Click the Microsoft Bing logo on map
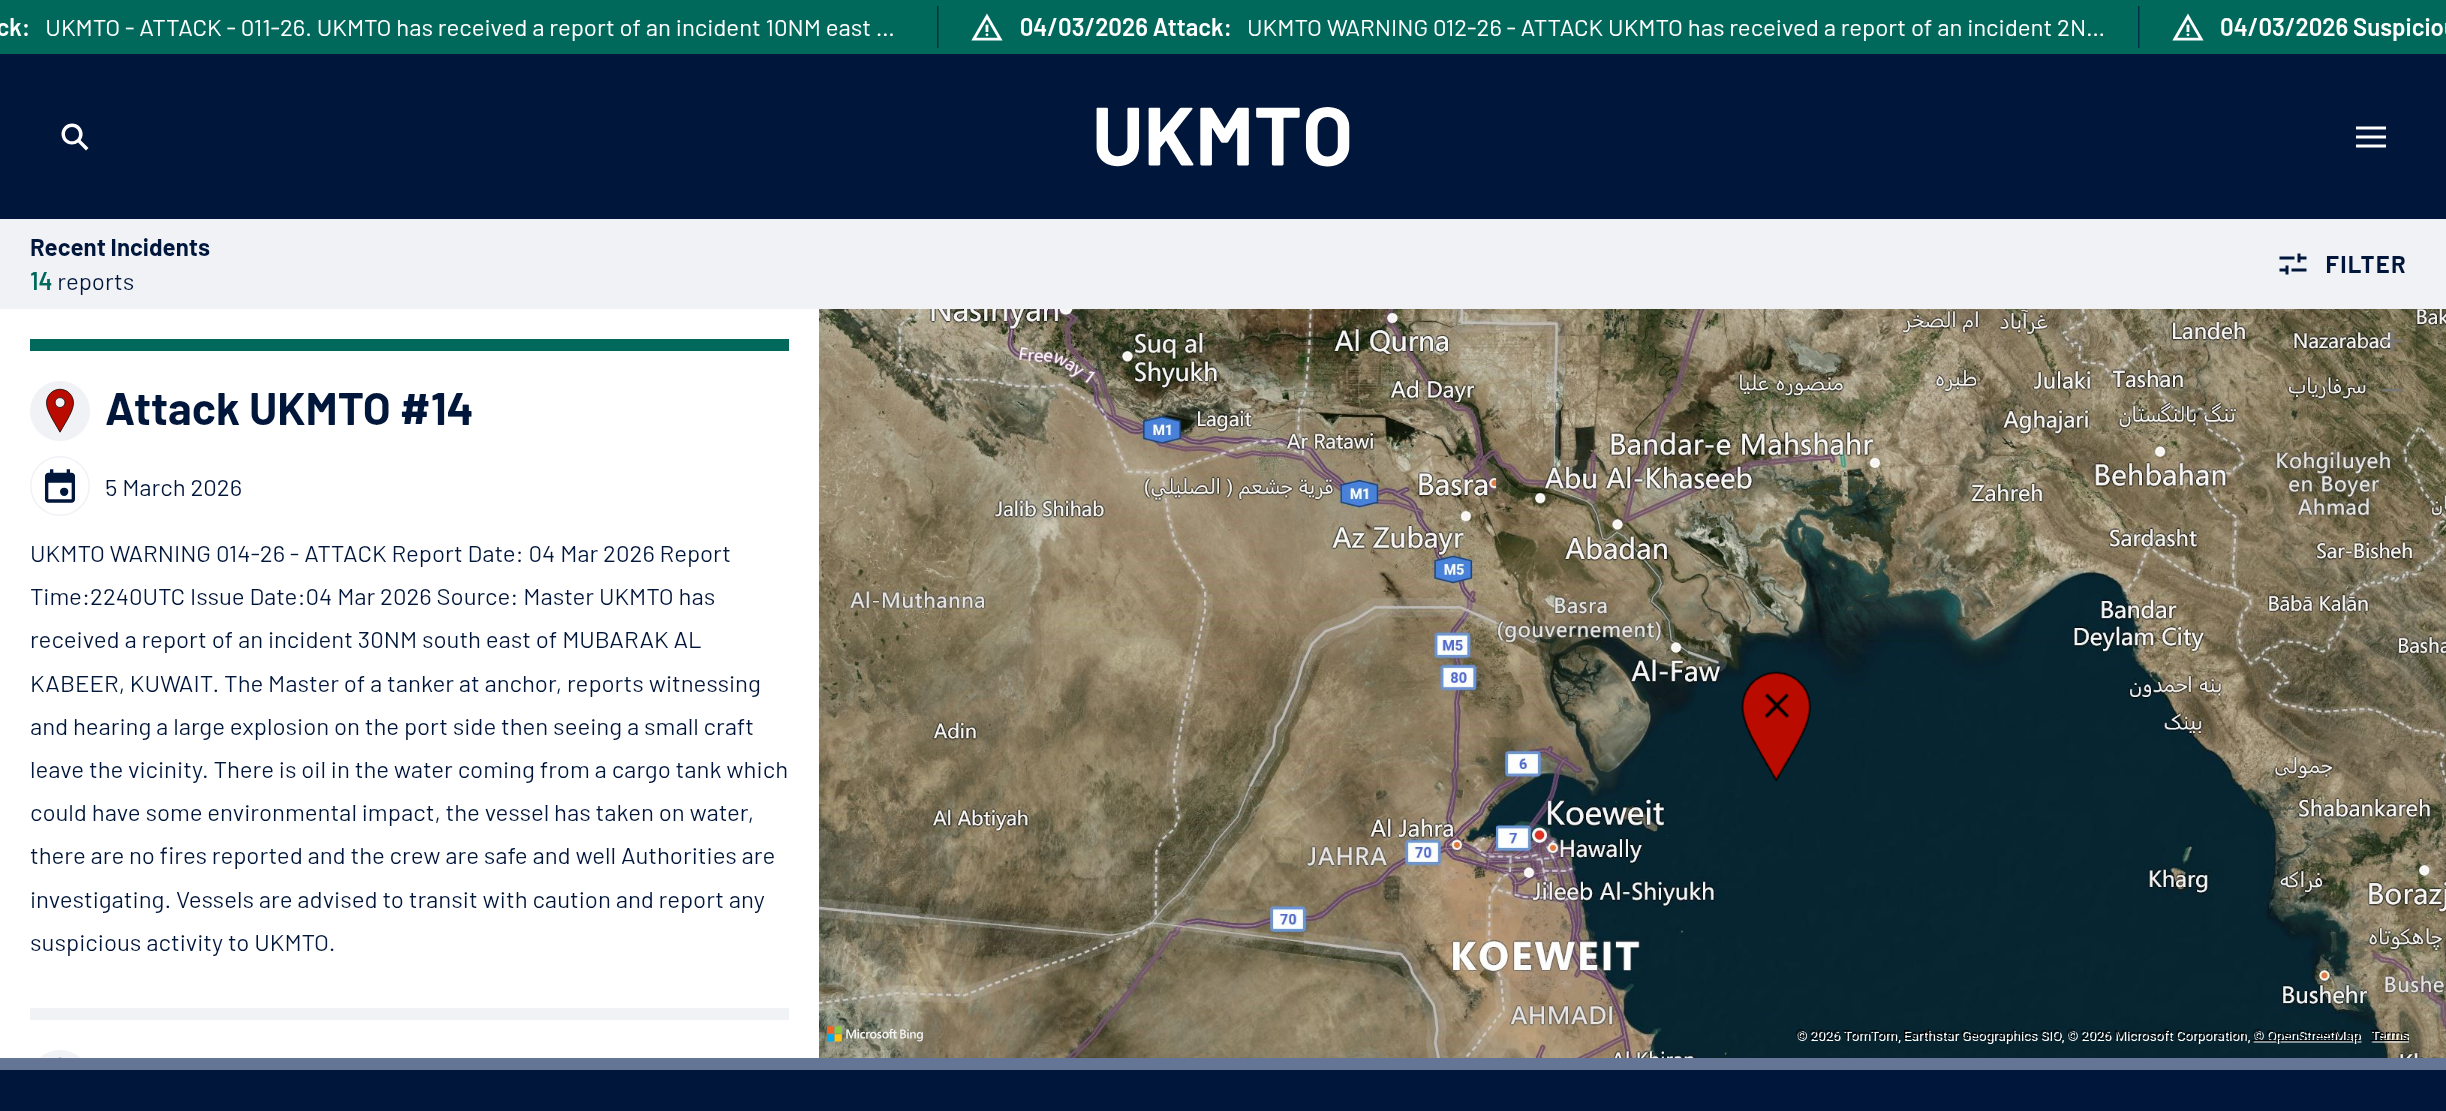This screenshot has width=2446, height=1111. [875, 1034]
